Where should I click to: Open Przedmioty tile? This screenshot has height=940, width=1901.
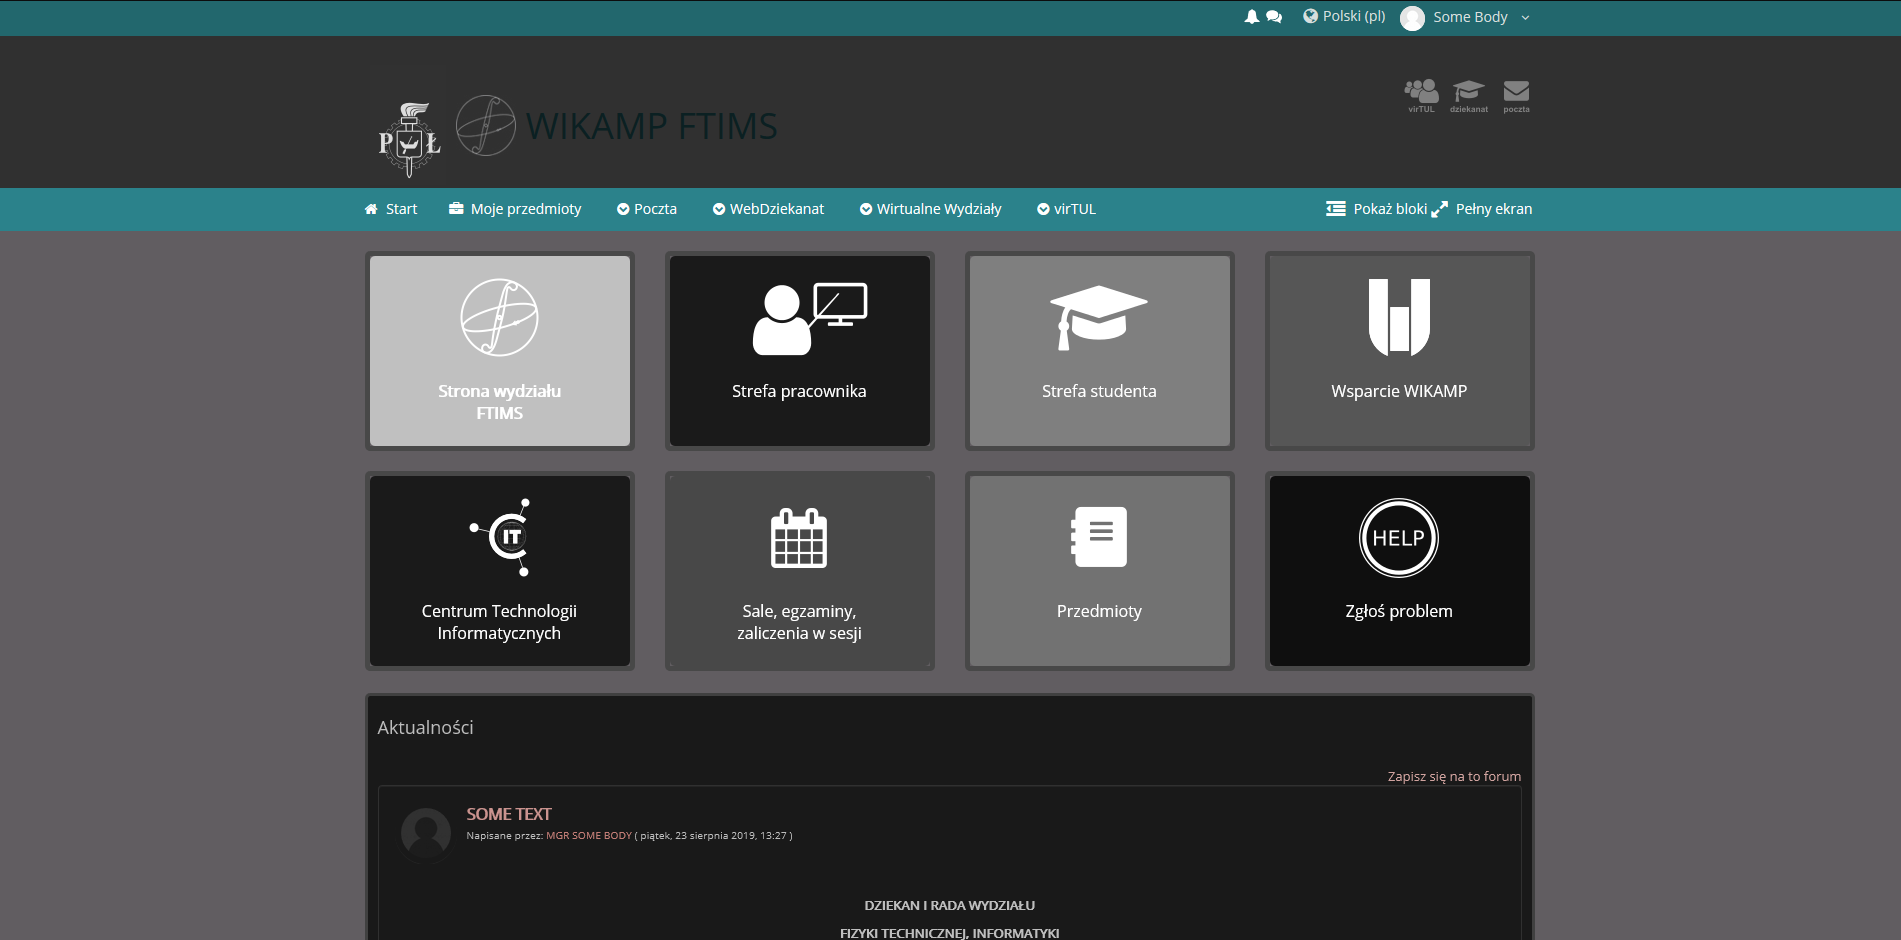(1100, 571)
